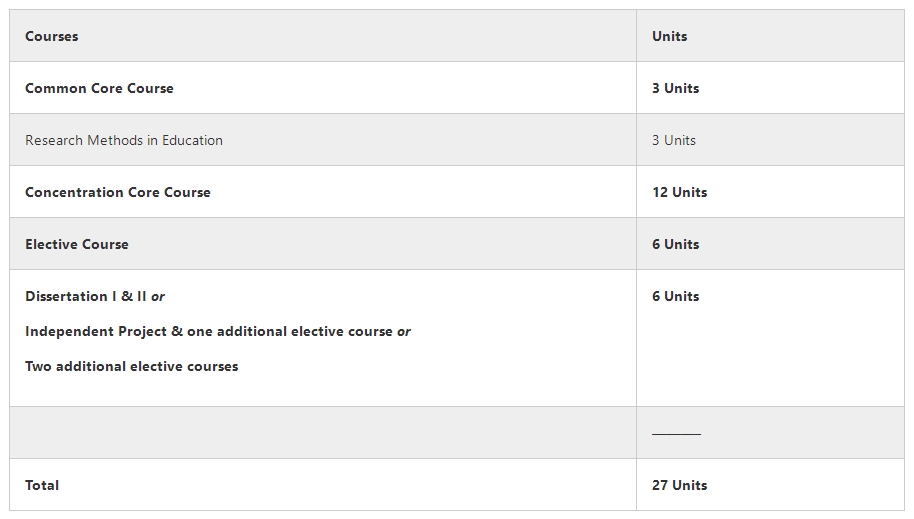Image resolution: width=914 pixels, height=519 pixels.
Task: Click the underline separator above total
Action: [676, 433]
